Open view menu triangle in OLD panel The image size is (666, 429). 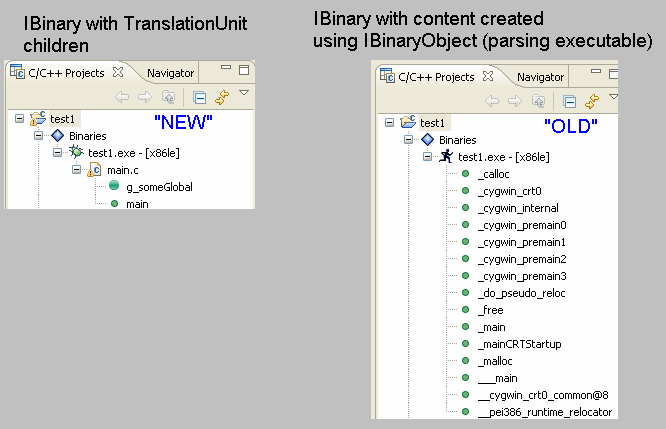(613, 96)
